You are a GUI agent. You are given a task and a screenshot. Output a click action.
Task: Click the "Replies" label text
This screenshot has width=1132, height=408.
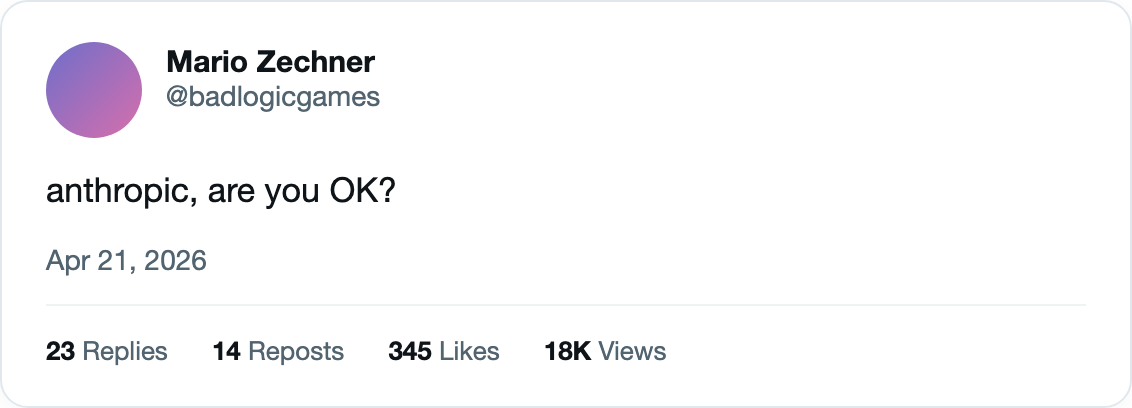(125, 351)
